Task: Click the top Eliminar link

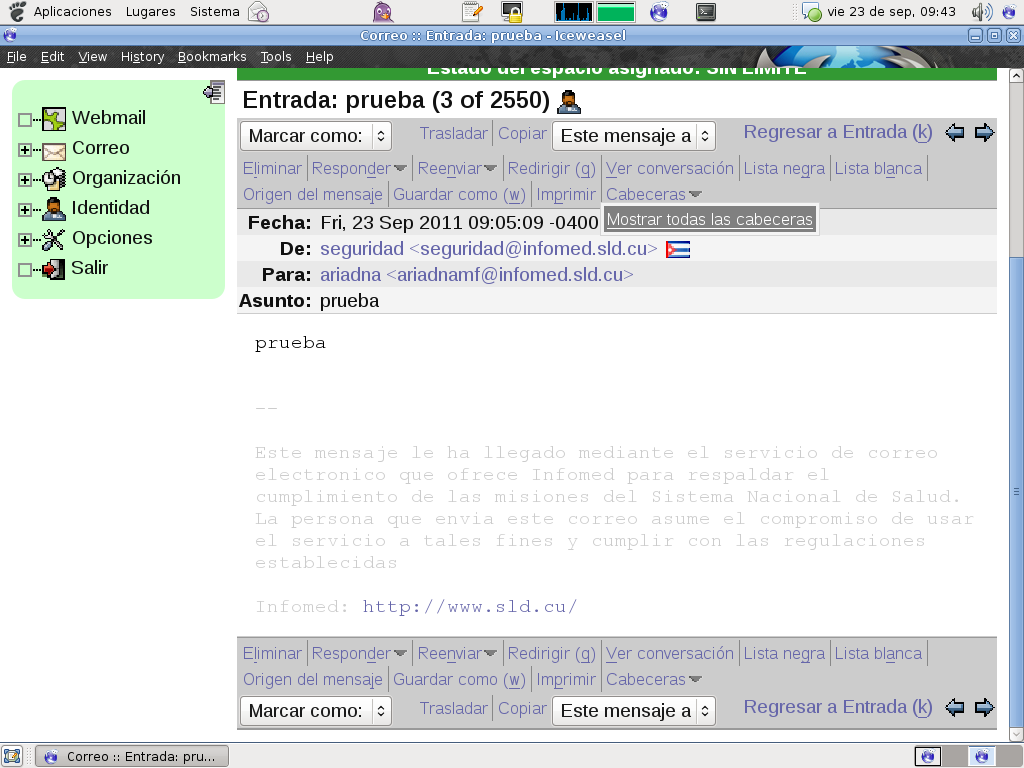Action: click(x=272, y=168)
